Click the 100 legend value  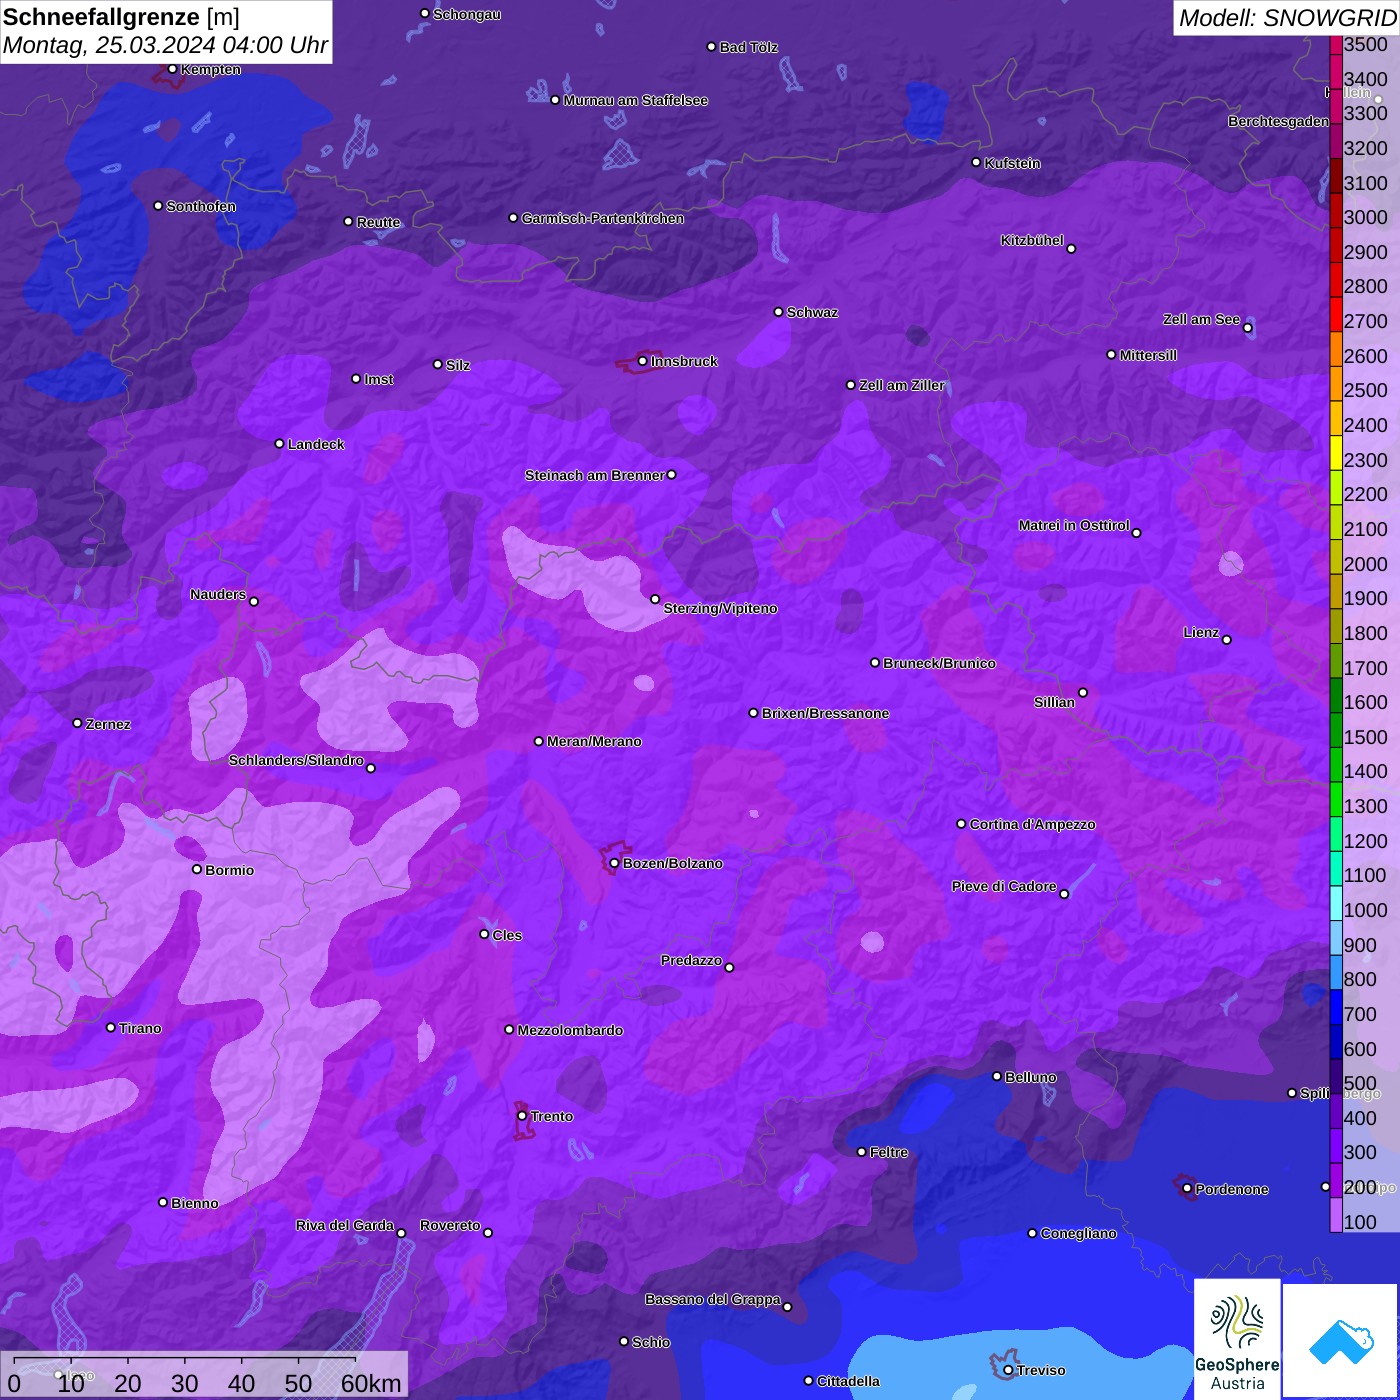pyautogui.click(x=1361, y=1222)
